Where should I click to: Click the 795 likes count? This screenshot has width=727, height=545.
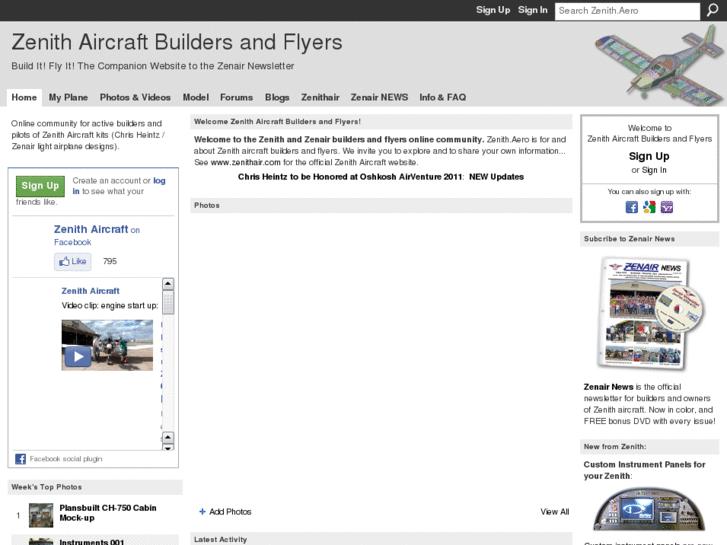point(110,261)
